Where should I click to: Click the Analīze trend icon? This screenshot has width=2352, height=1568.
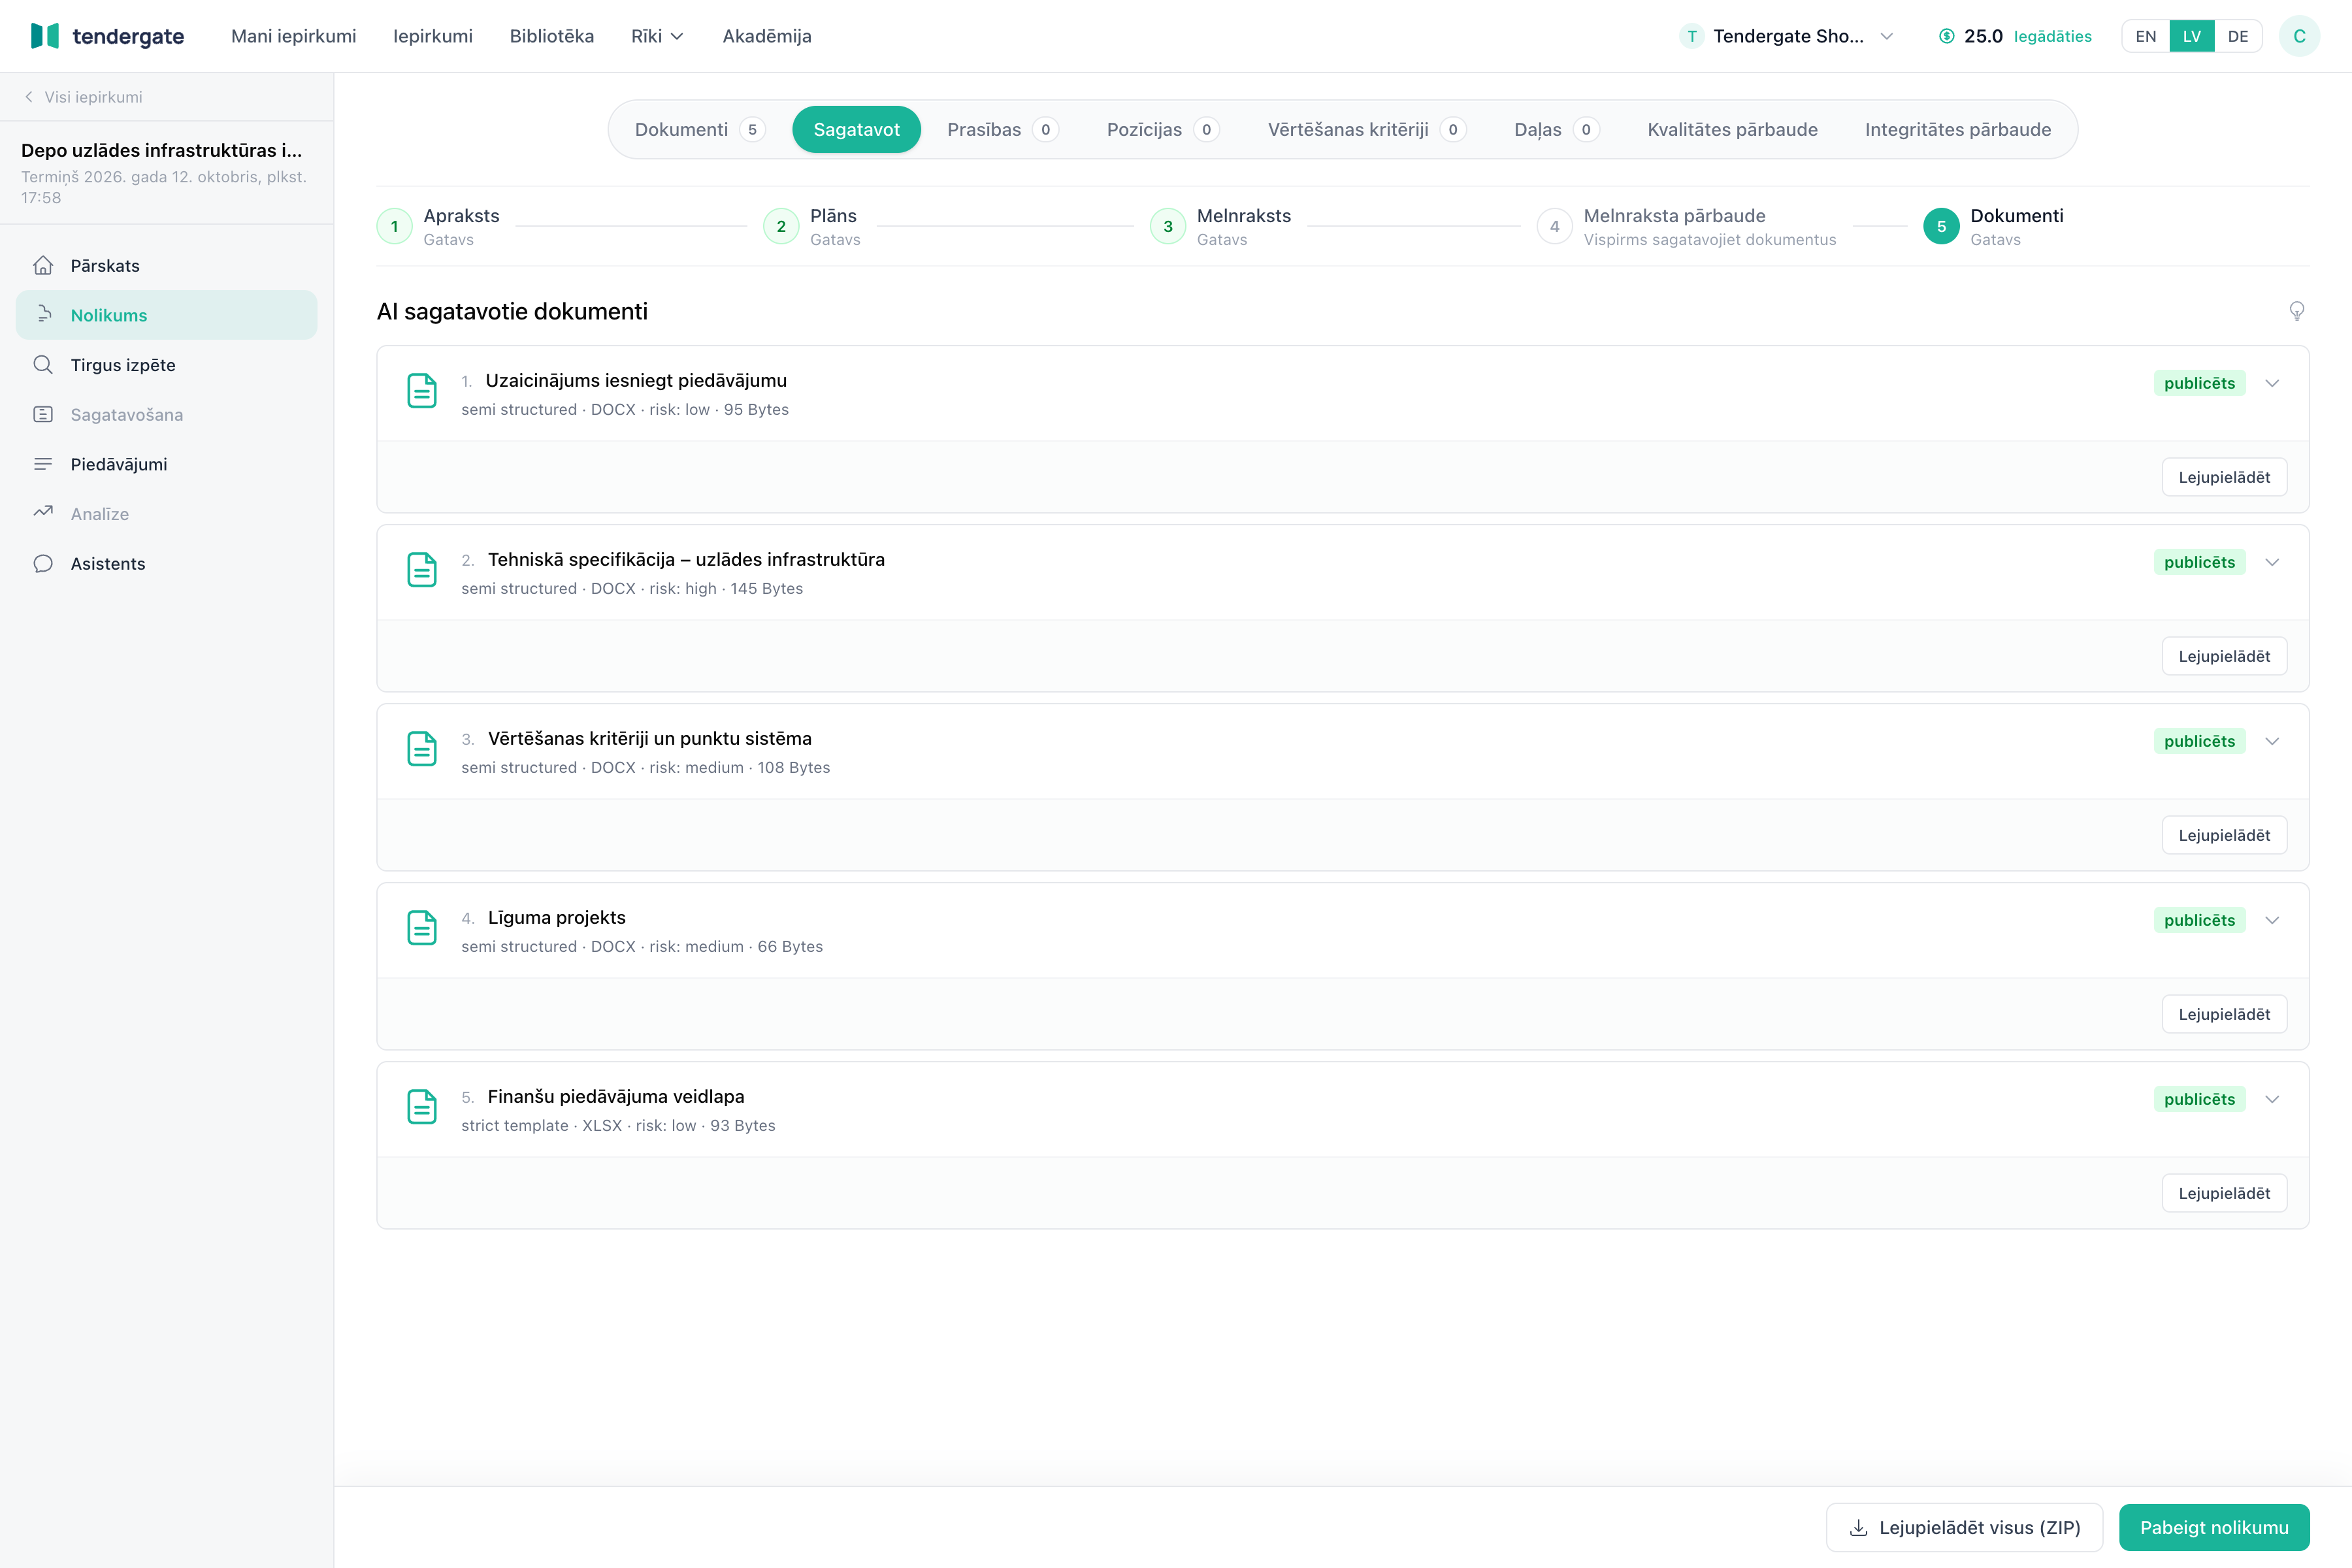tap(43, 513)
